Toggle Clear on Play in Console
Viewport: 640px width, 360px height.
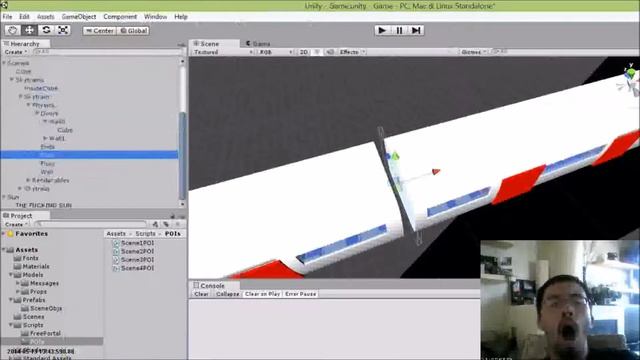[x=262, y=294]
